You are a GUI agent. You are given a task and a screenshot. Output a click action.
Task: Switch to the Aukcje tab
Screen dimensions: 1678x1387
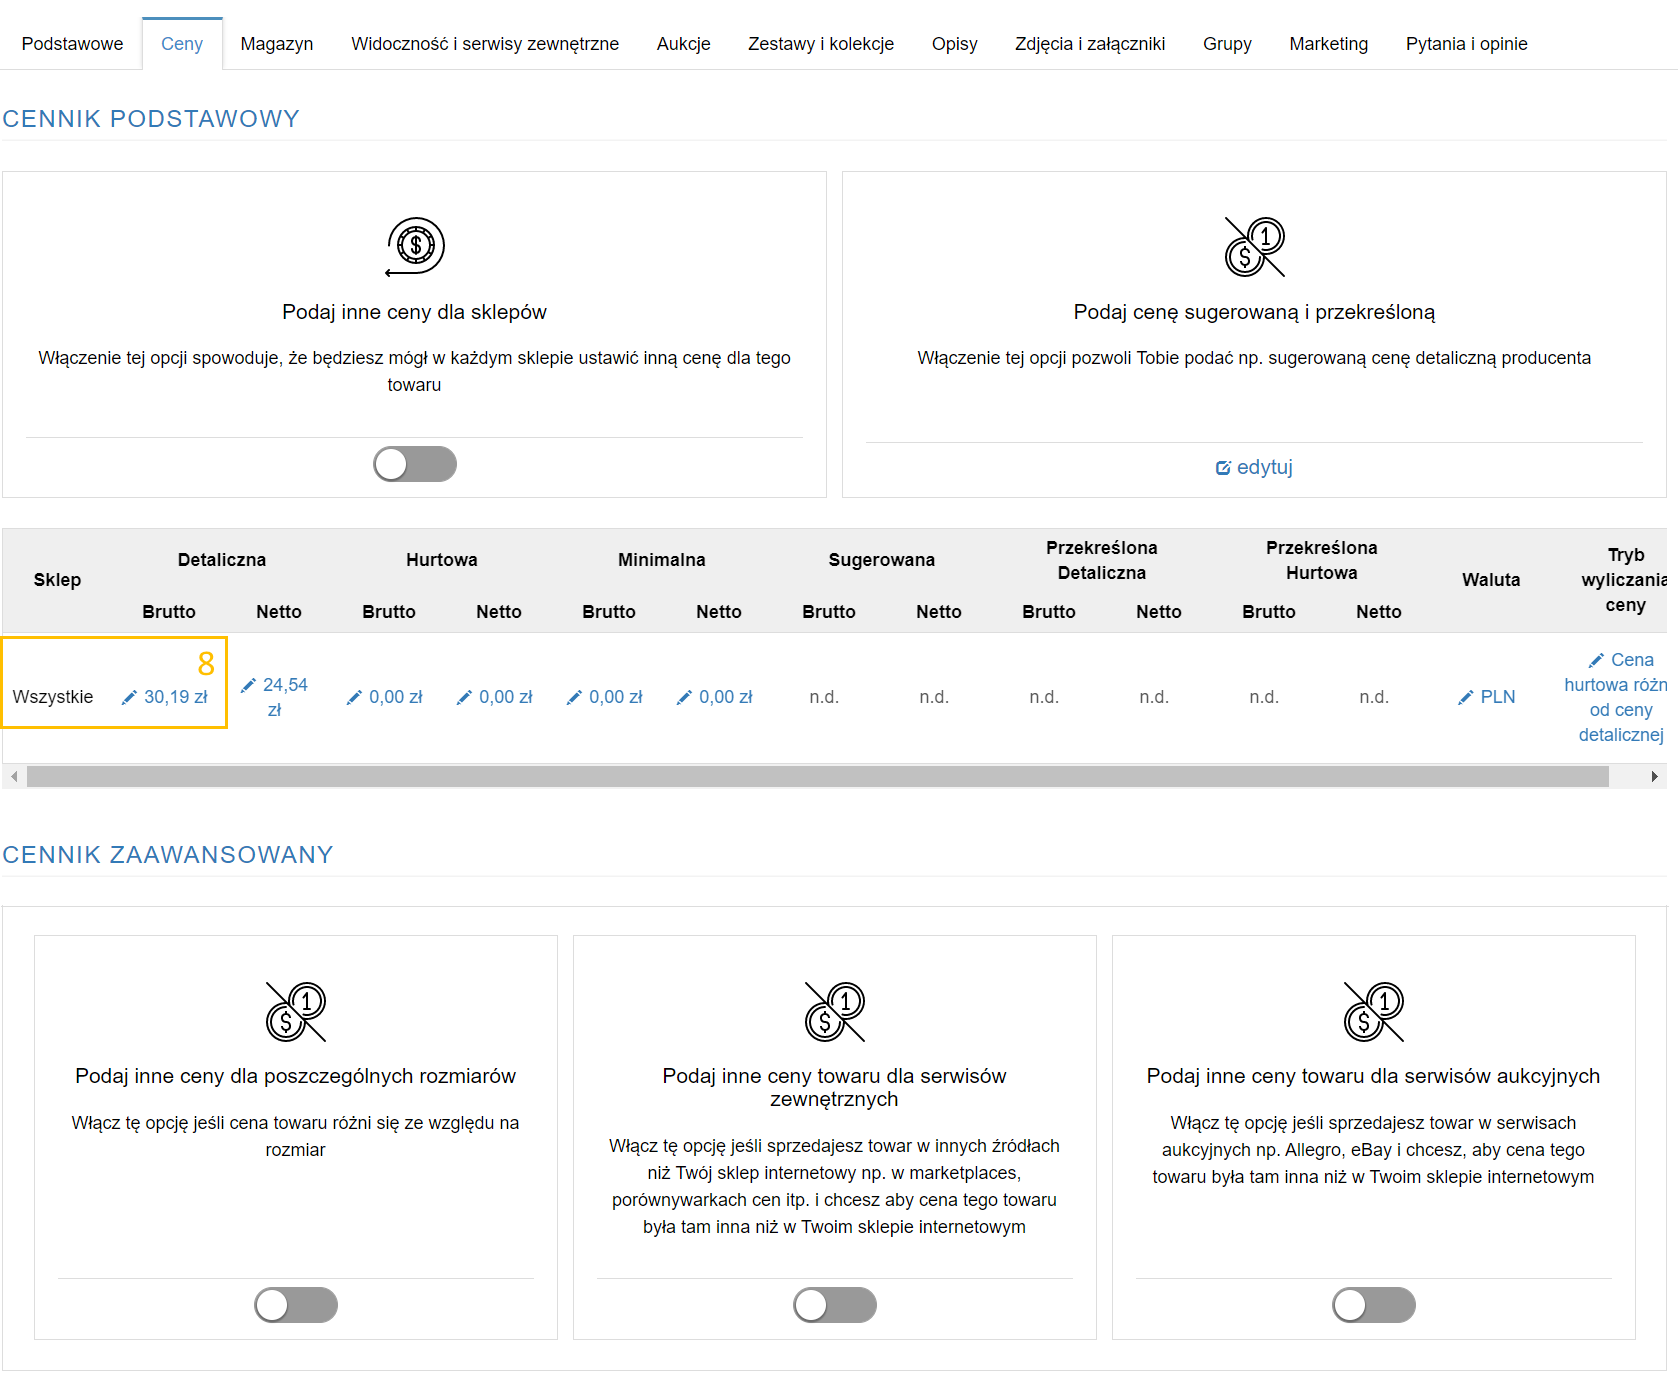[x=683, y=44]
